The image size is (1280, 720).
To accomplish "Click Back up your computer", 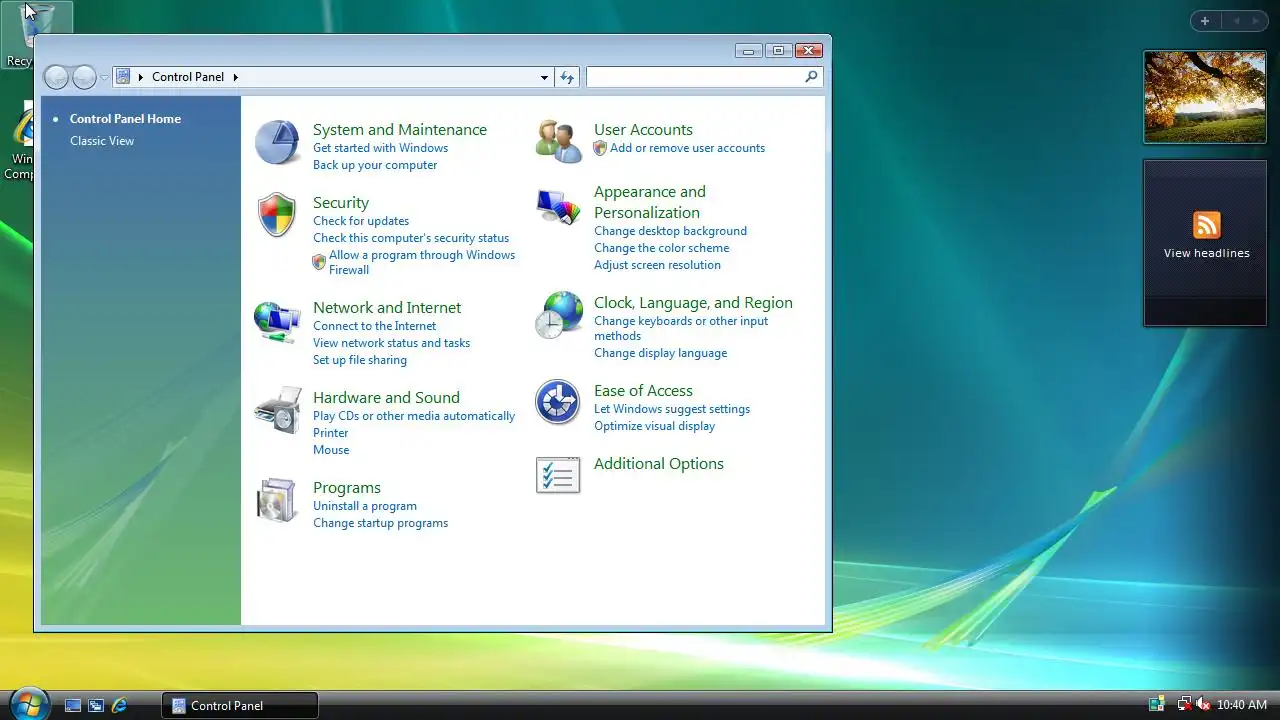I will (x=375, y=165).
